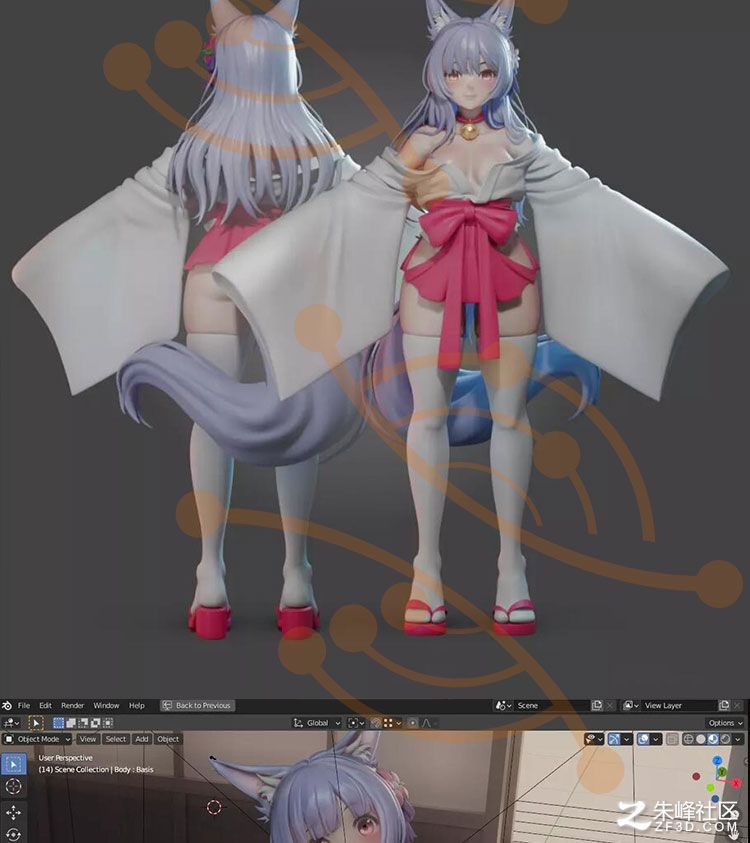Image resolution: width=750 pixels, height=843 pixels.
Task: Open the Render menu
Action: pos(73,705)
